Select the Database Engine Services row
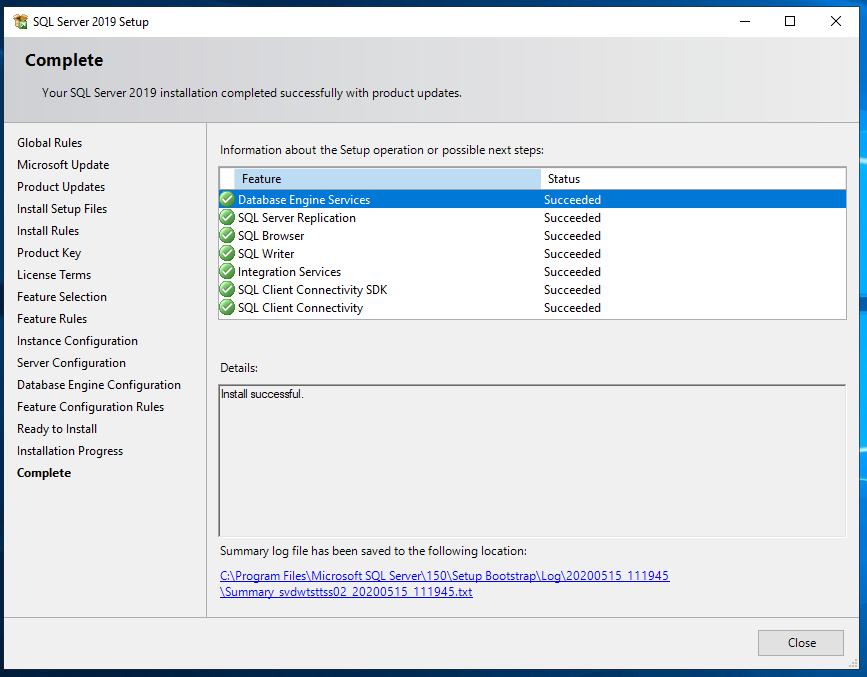 coord(532,199)
